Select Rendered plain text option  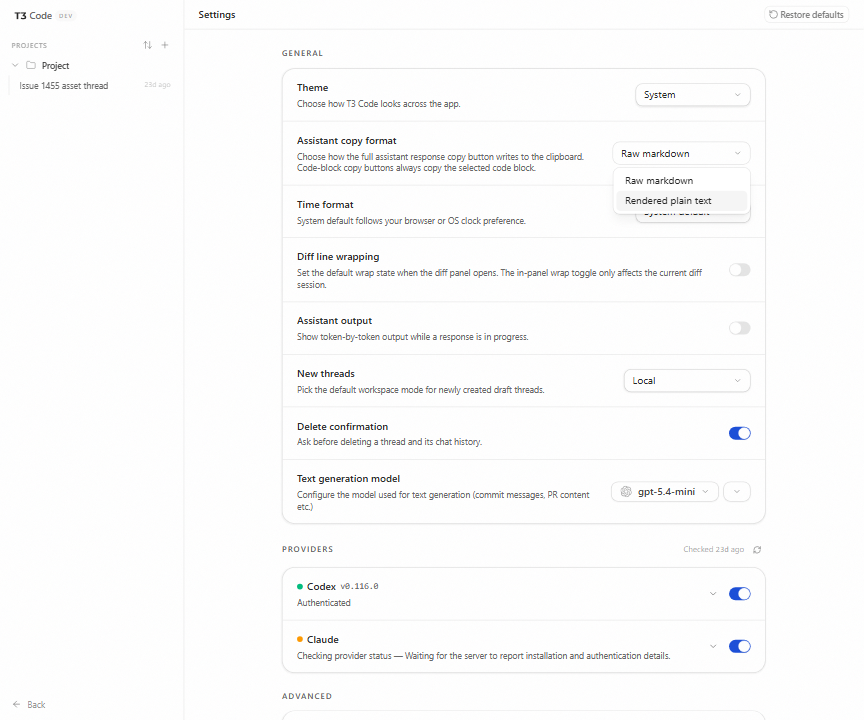pos(682,201)
